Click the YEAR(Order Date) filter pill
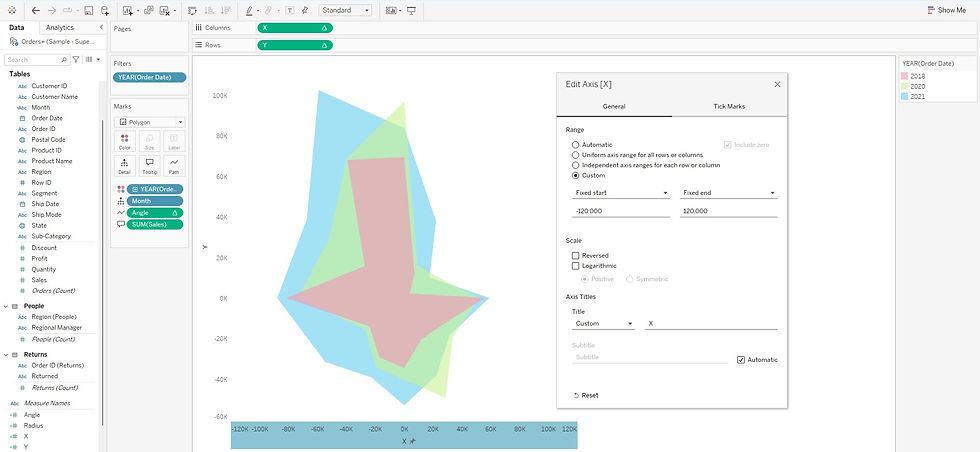980x452 pixels. [149, 78]
